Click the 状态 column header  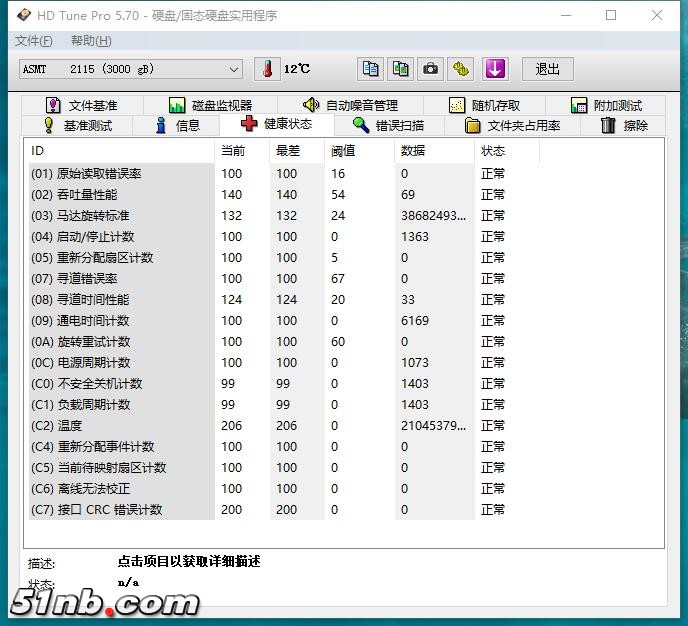(x=493, y=151)
